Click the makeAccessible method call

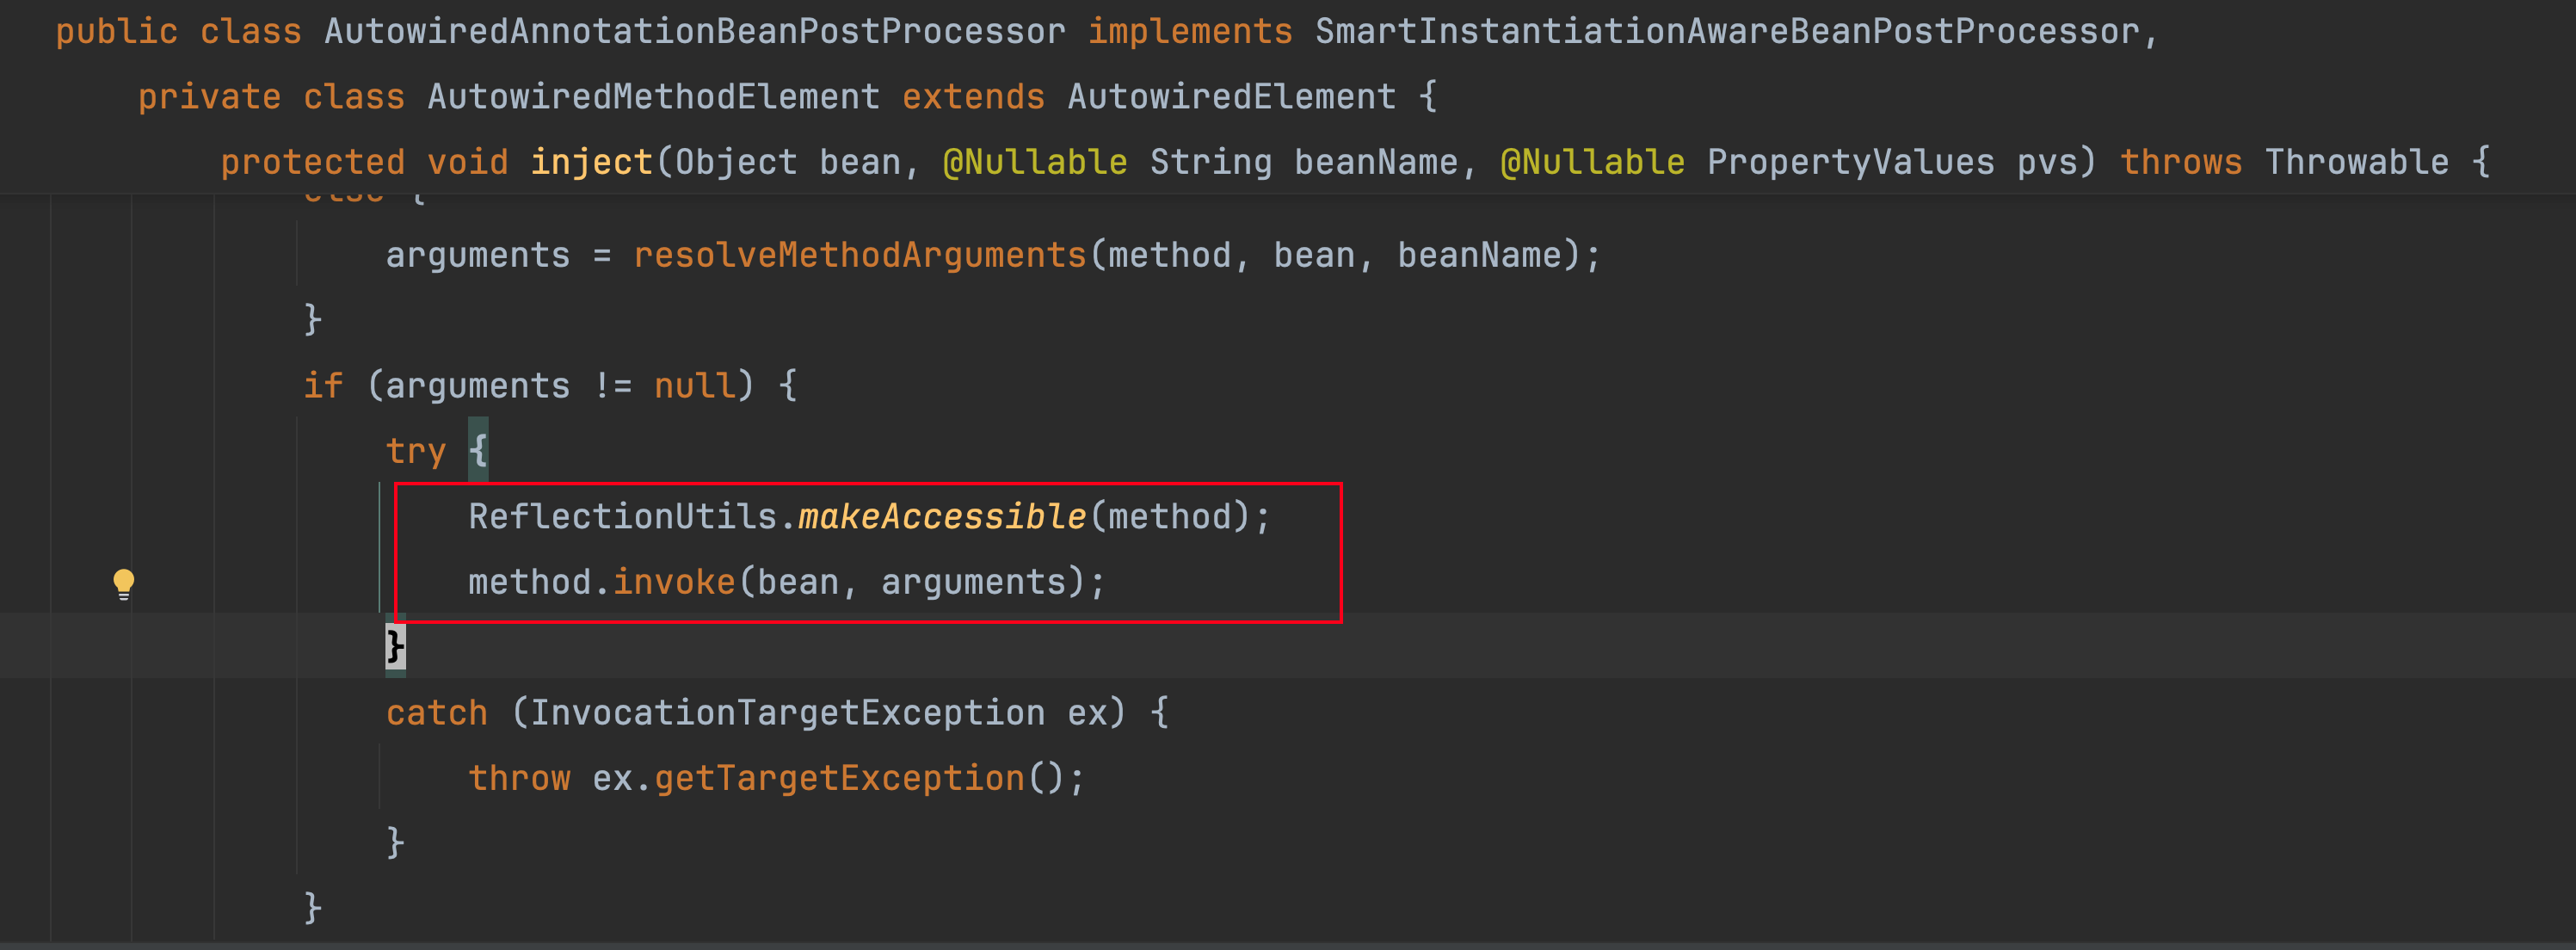941,517
